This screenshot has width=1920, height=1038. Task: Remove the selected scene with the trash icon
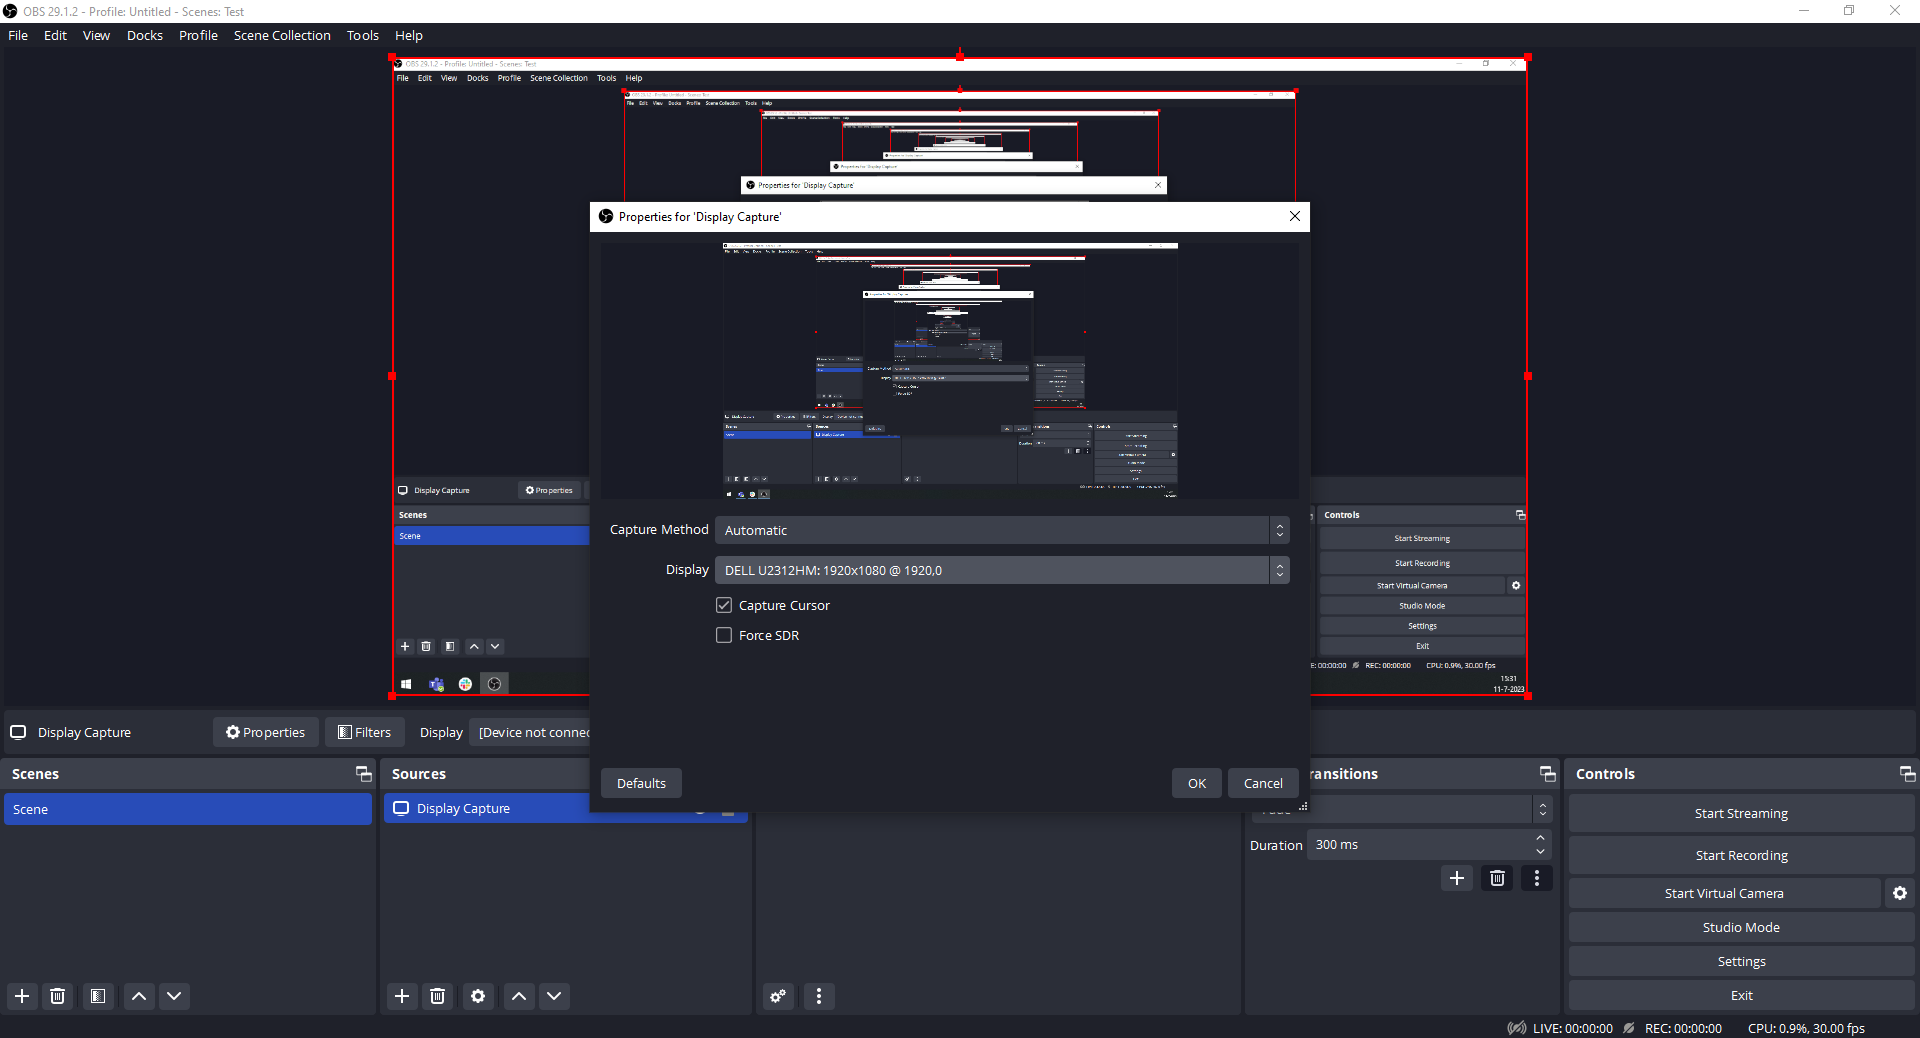pyautogui.click(x=58, y=996)
